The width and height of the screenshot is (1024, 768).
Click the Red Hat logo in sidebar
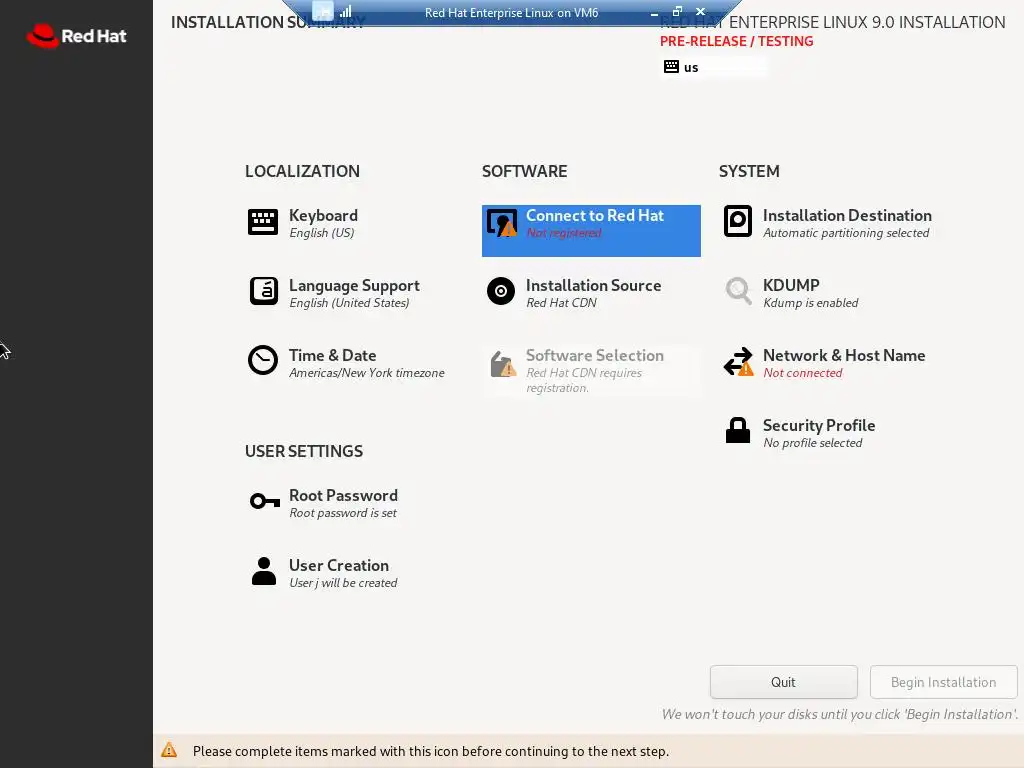coord(76,36)
